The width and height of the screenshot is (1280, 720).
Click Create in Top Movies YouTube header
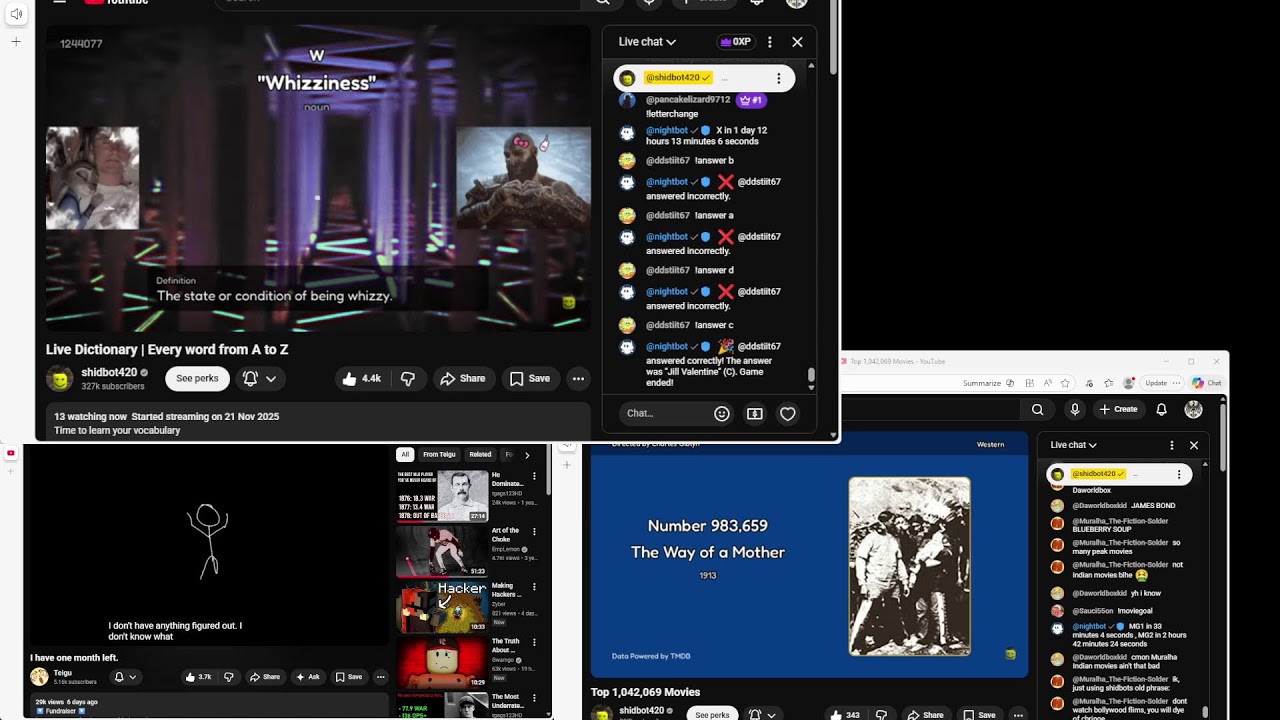coord(1119,409)
